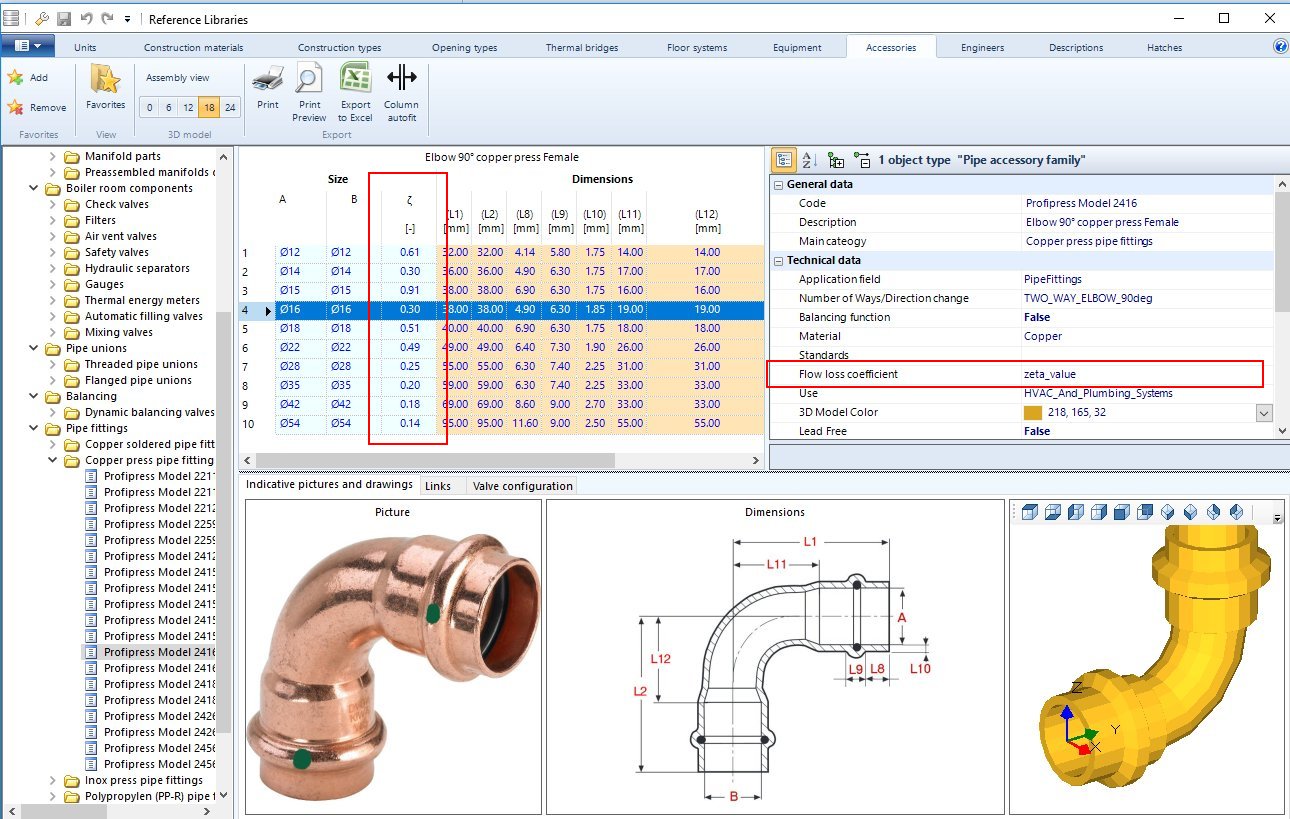Screen dimensions: 1290x819
Task: Click the Print icon
Action: 268,86
